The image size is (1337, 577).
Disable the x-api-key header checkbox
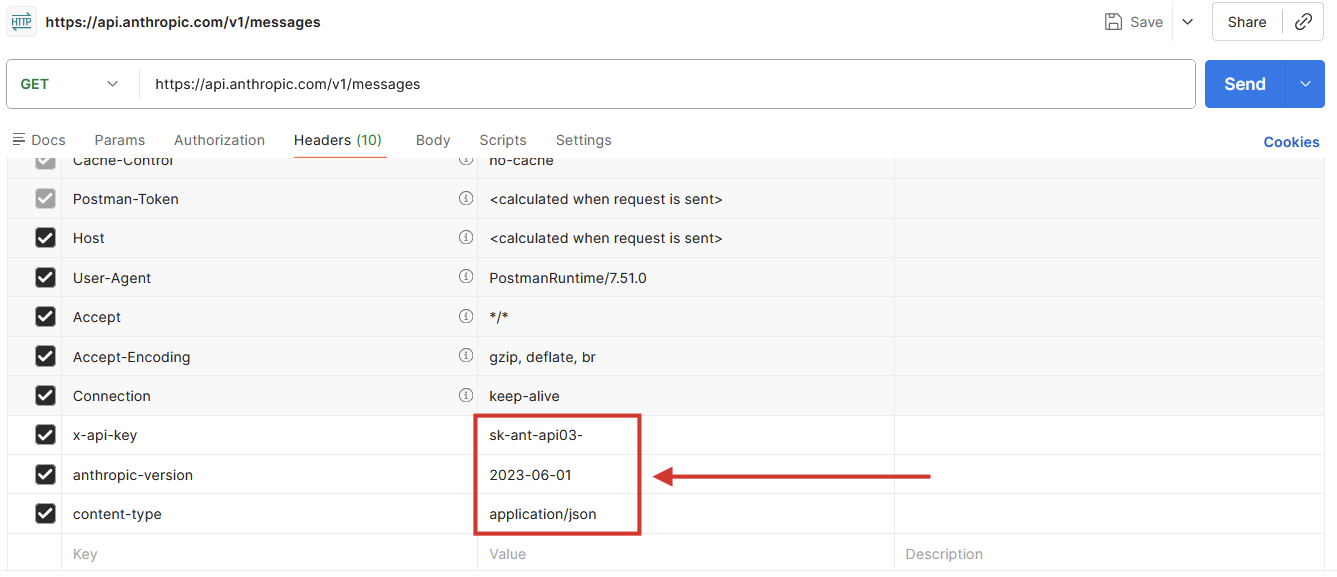[45, 435]
